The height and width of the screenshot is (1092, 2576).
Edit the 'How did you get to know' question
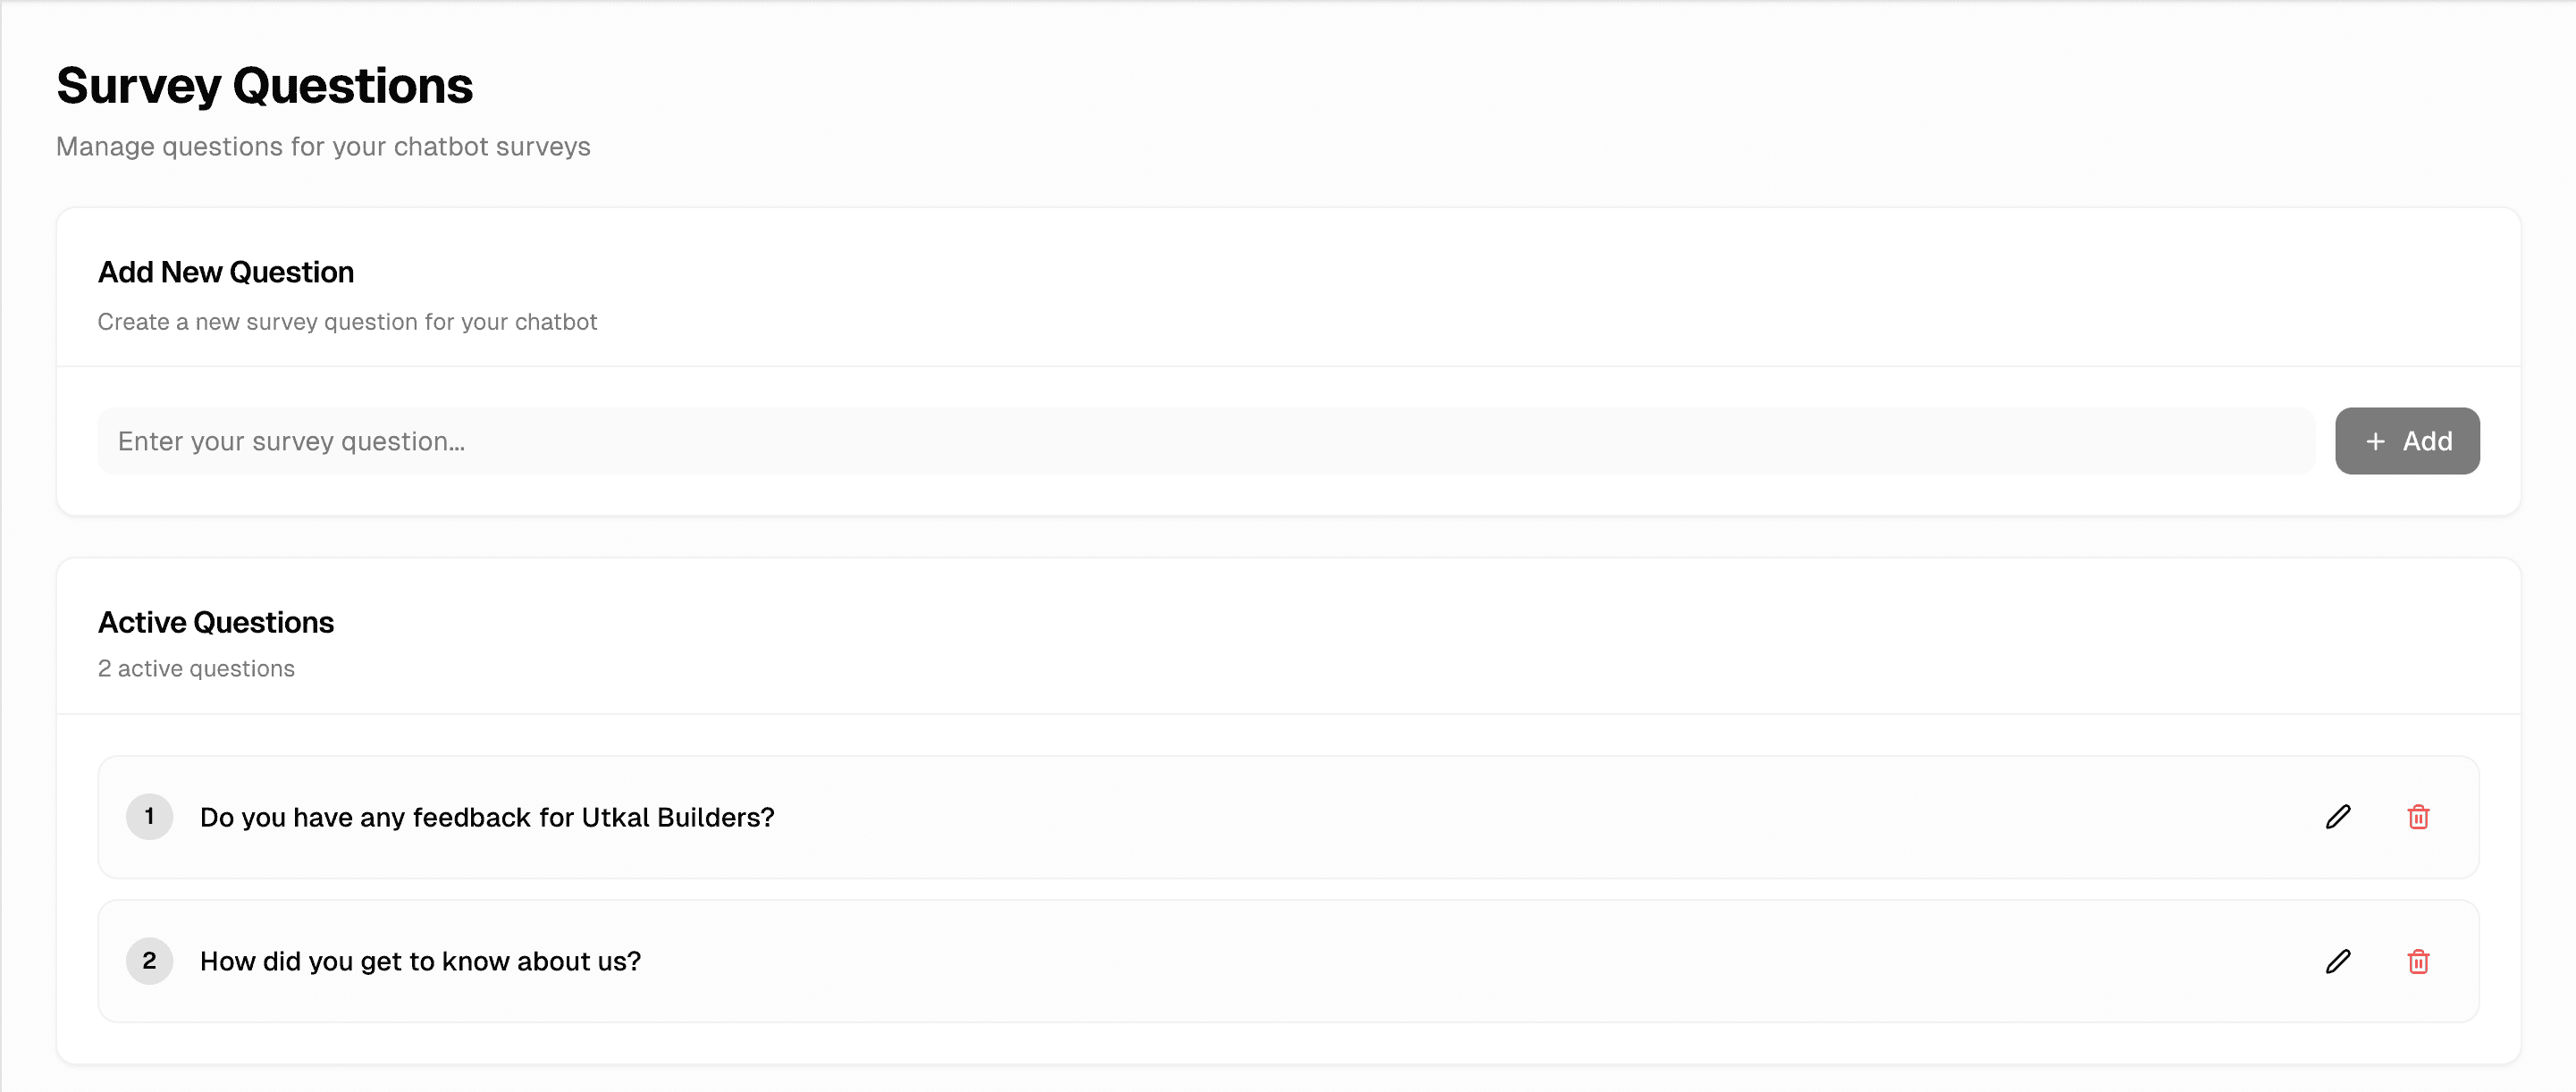(2339, 961)
